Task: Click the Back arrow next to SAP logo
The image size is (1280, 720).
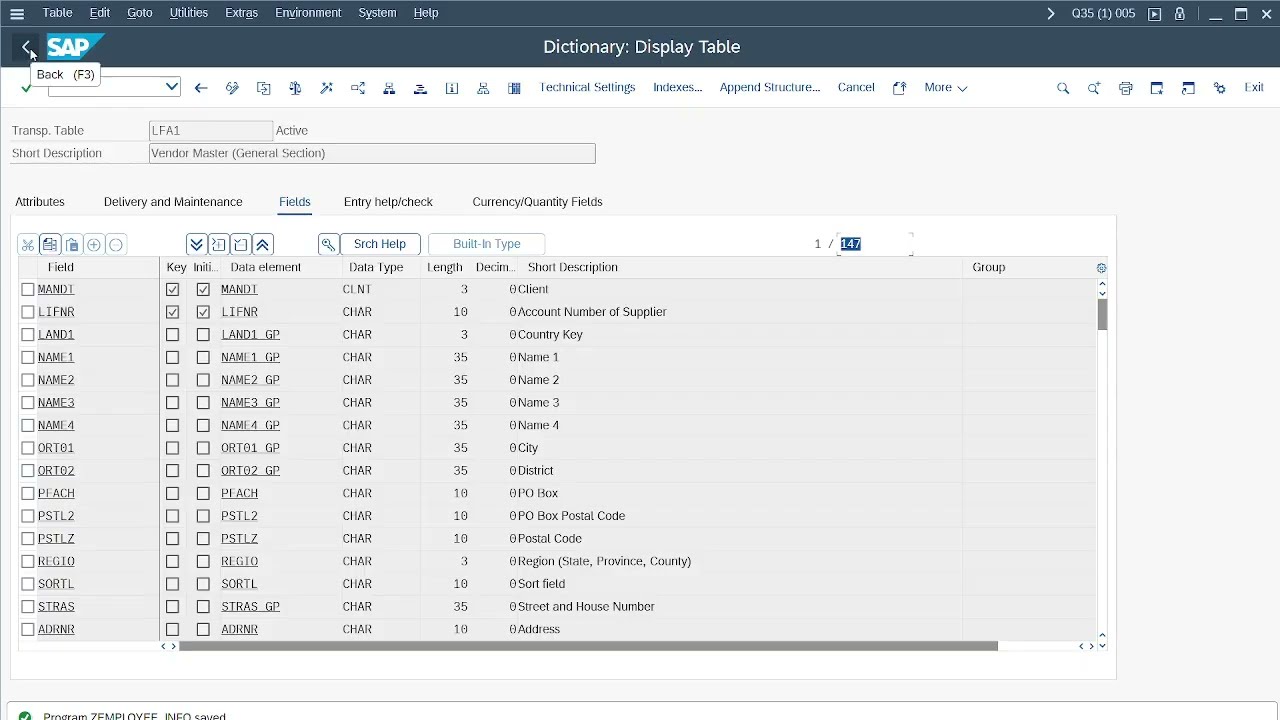Action: (x=26, y=47)
